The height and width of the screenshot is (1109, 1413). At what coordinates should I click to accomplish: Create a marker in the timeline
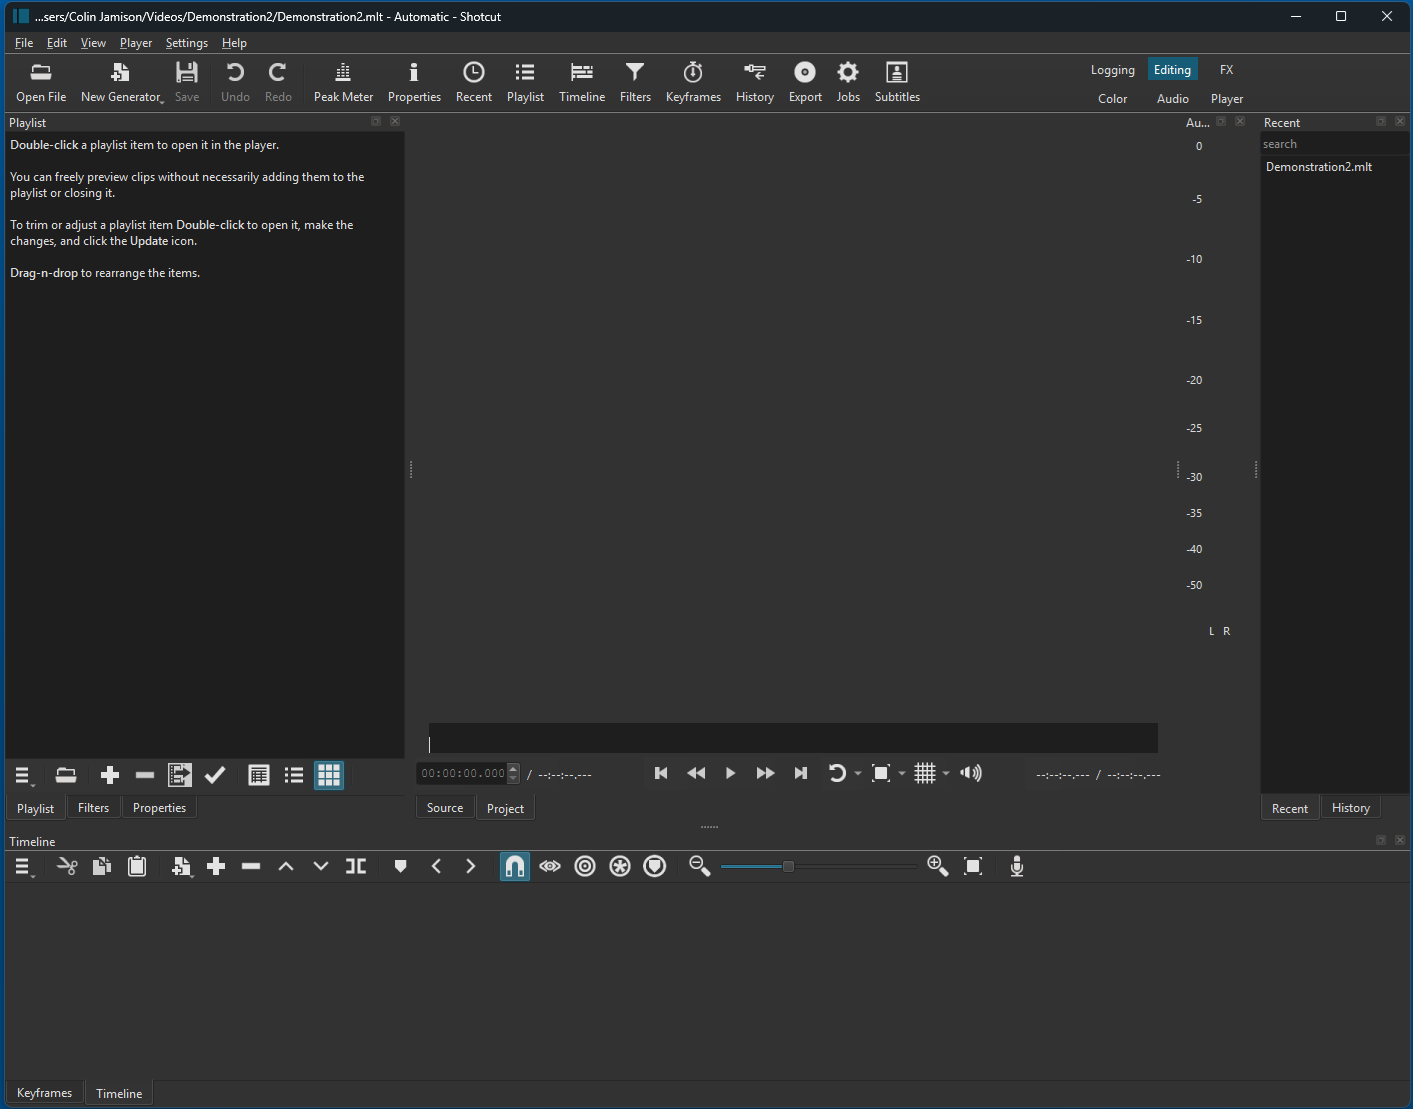400,866
